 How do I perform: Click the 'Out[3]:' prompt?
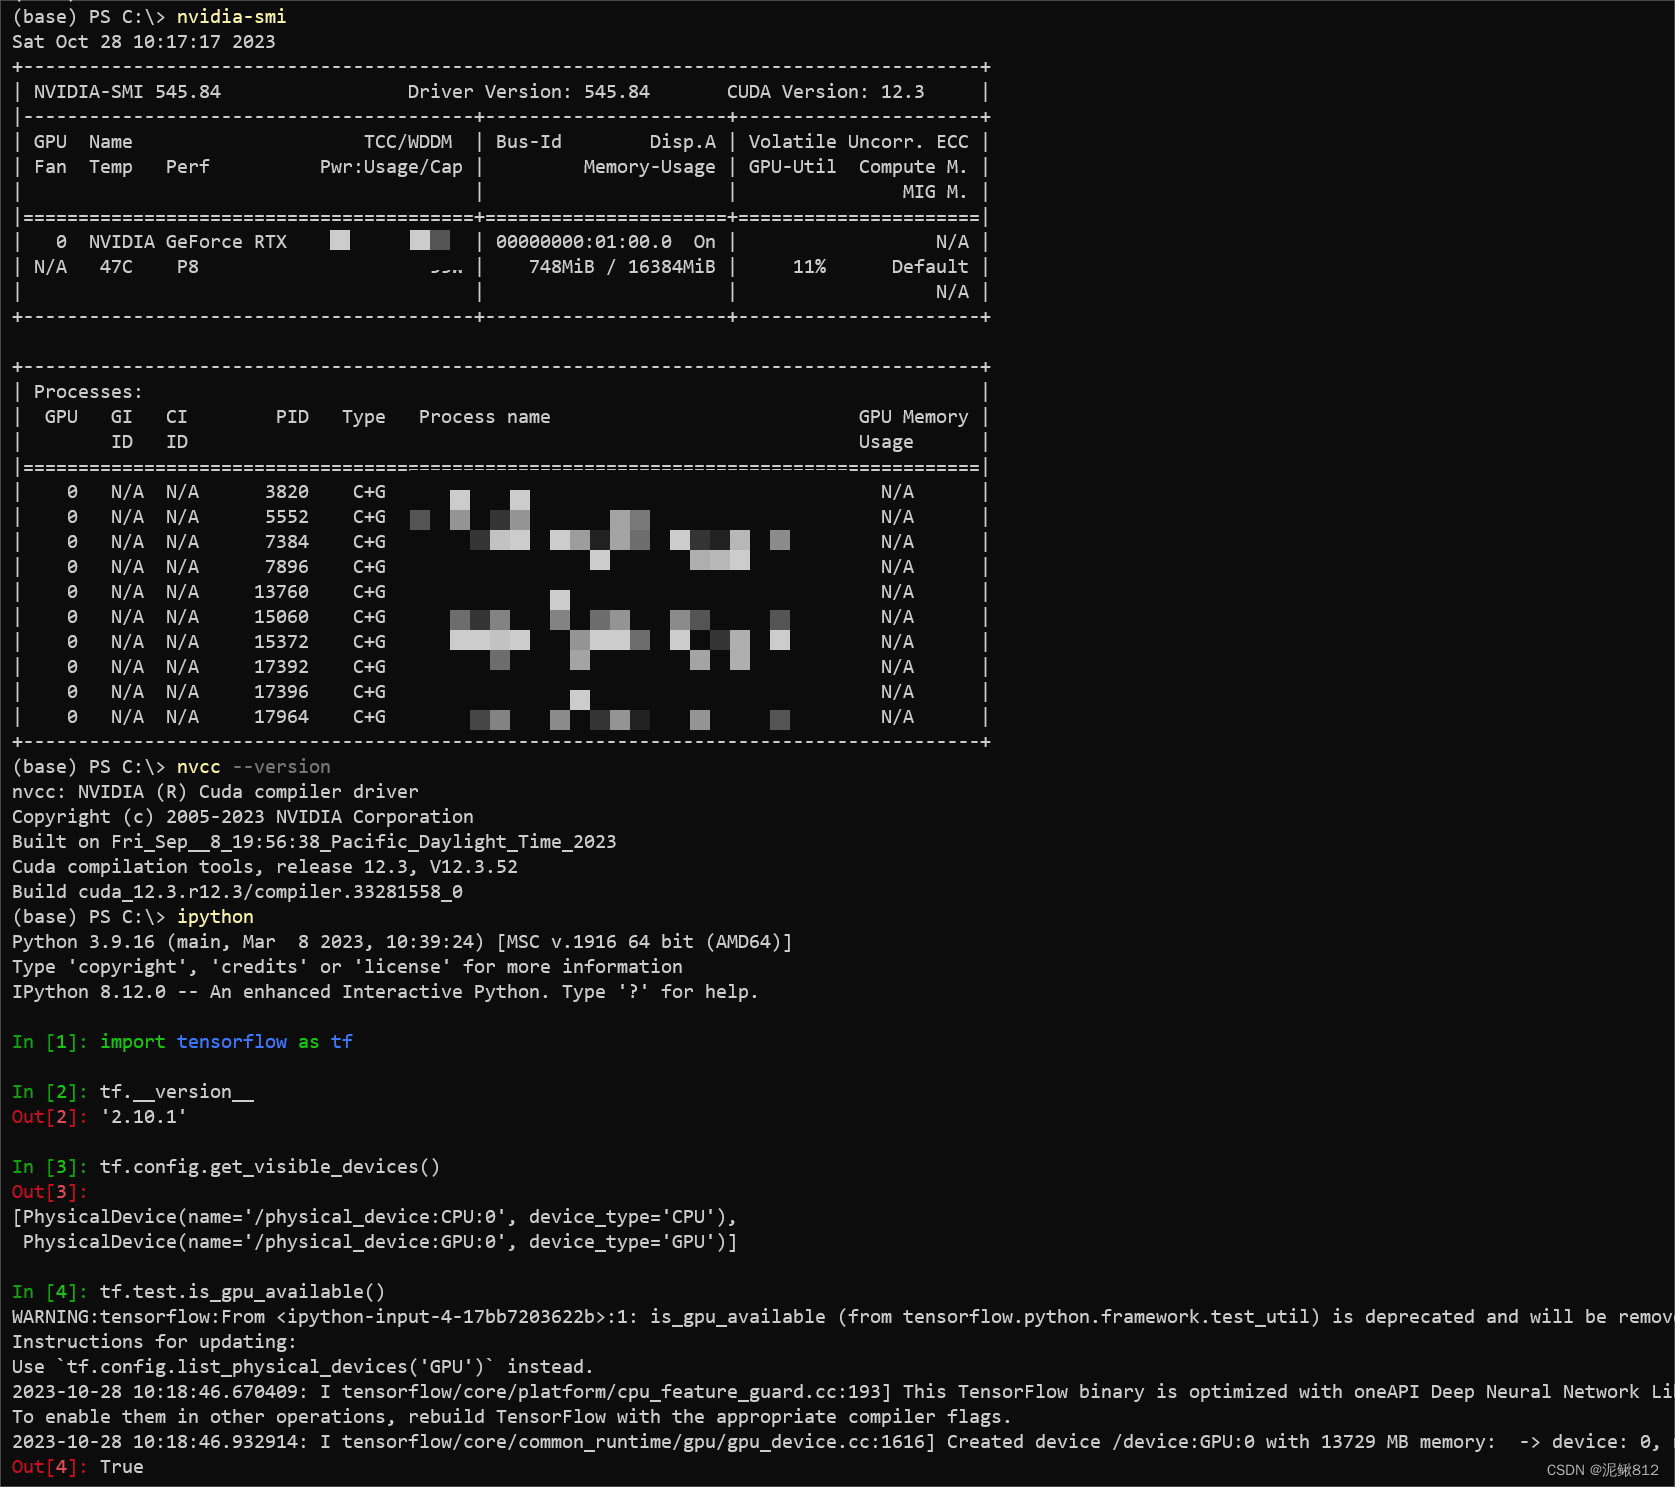point(50,1192)
